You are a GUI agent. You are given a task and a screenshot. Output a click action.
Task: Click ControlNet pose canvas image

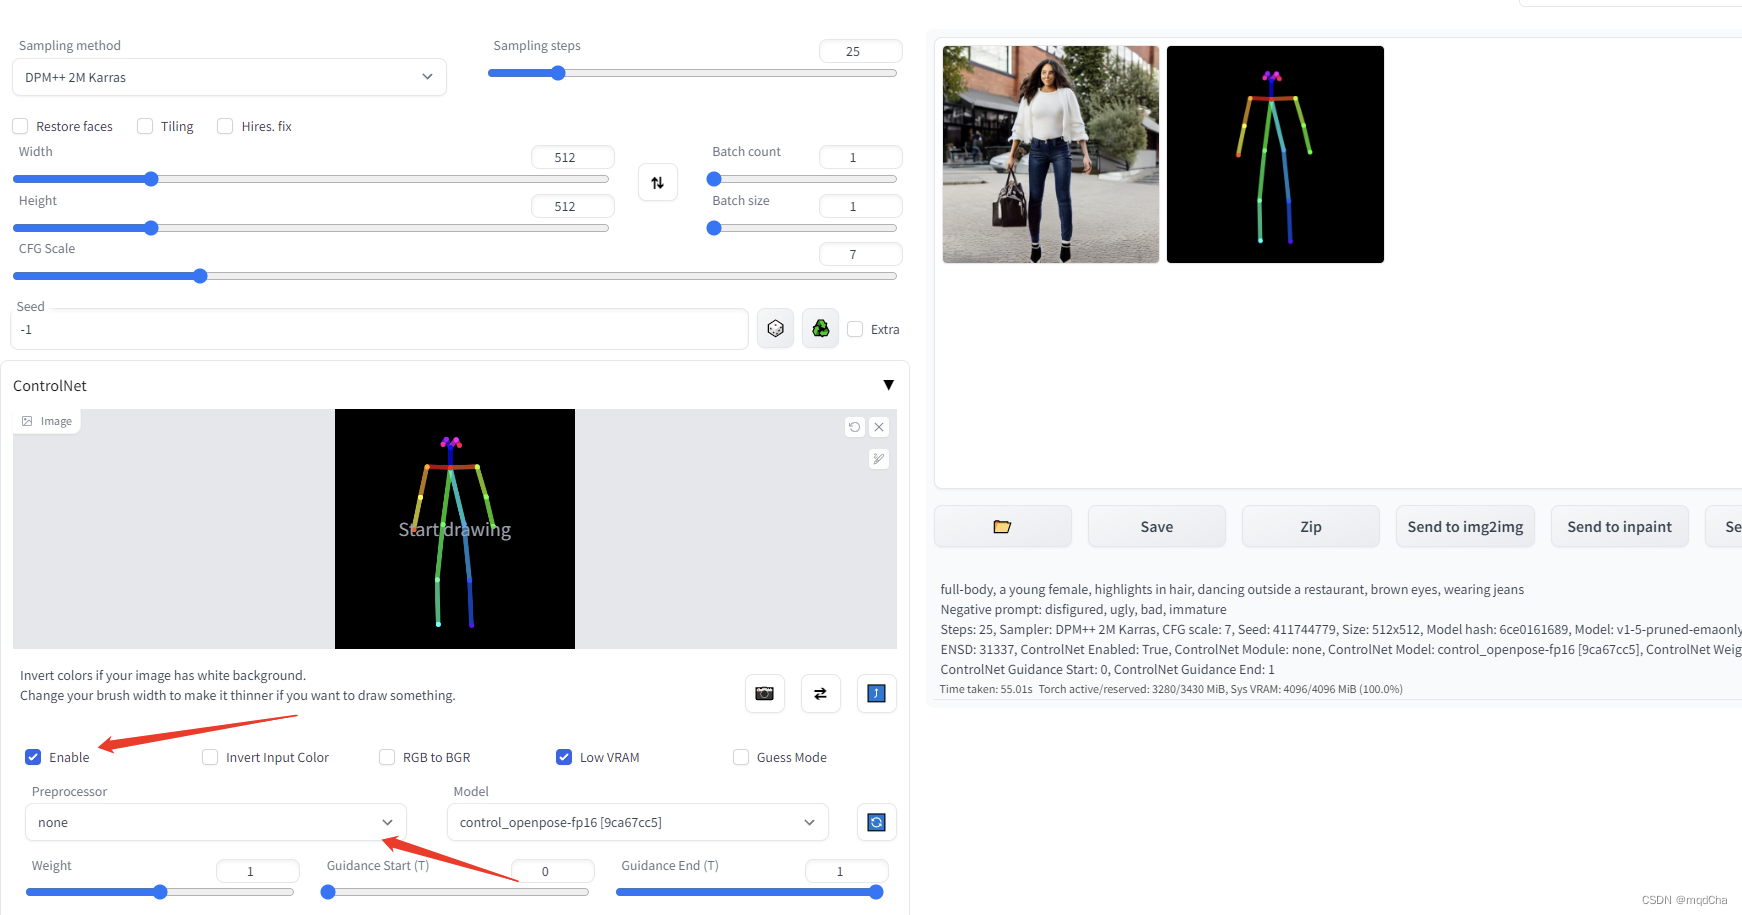[x=455, y=529]
